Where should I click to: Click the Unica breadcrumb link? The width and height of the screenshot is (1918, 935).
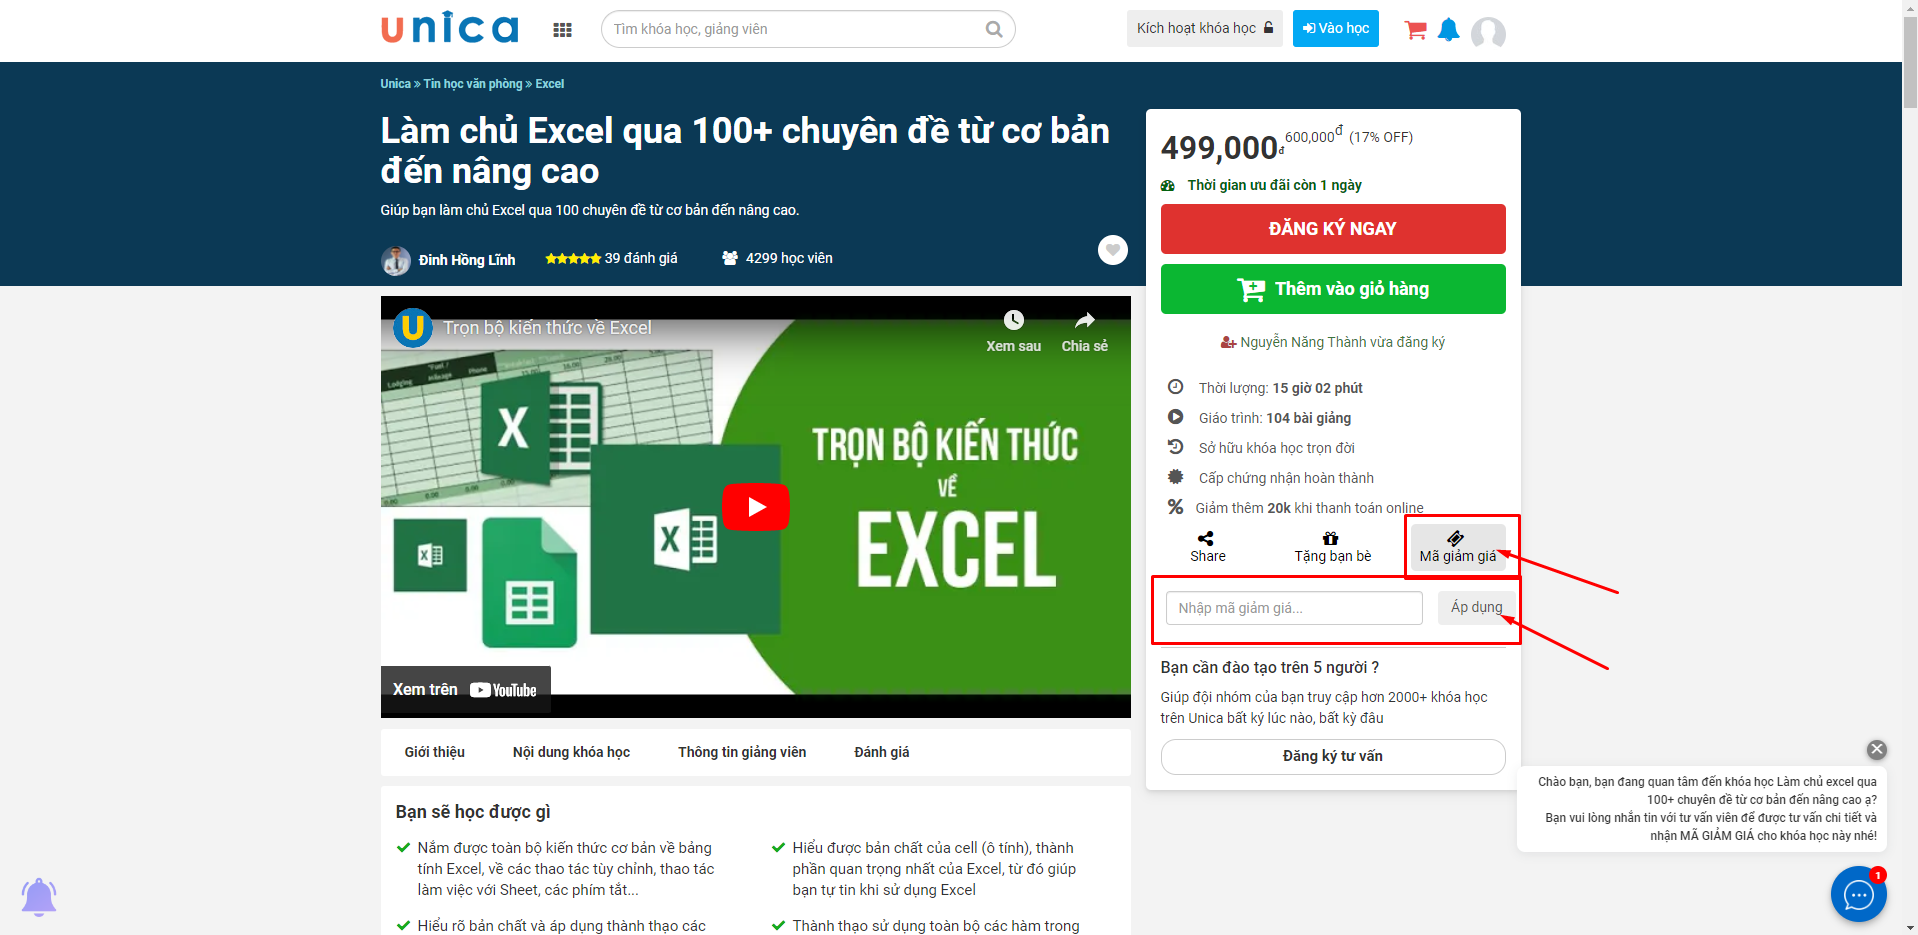(x=395, y=84)
